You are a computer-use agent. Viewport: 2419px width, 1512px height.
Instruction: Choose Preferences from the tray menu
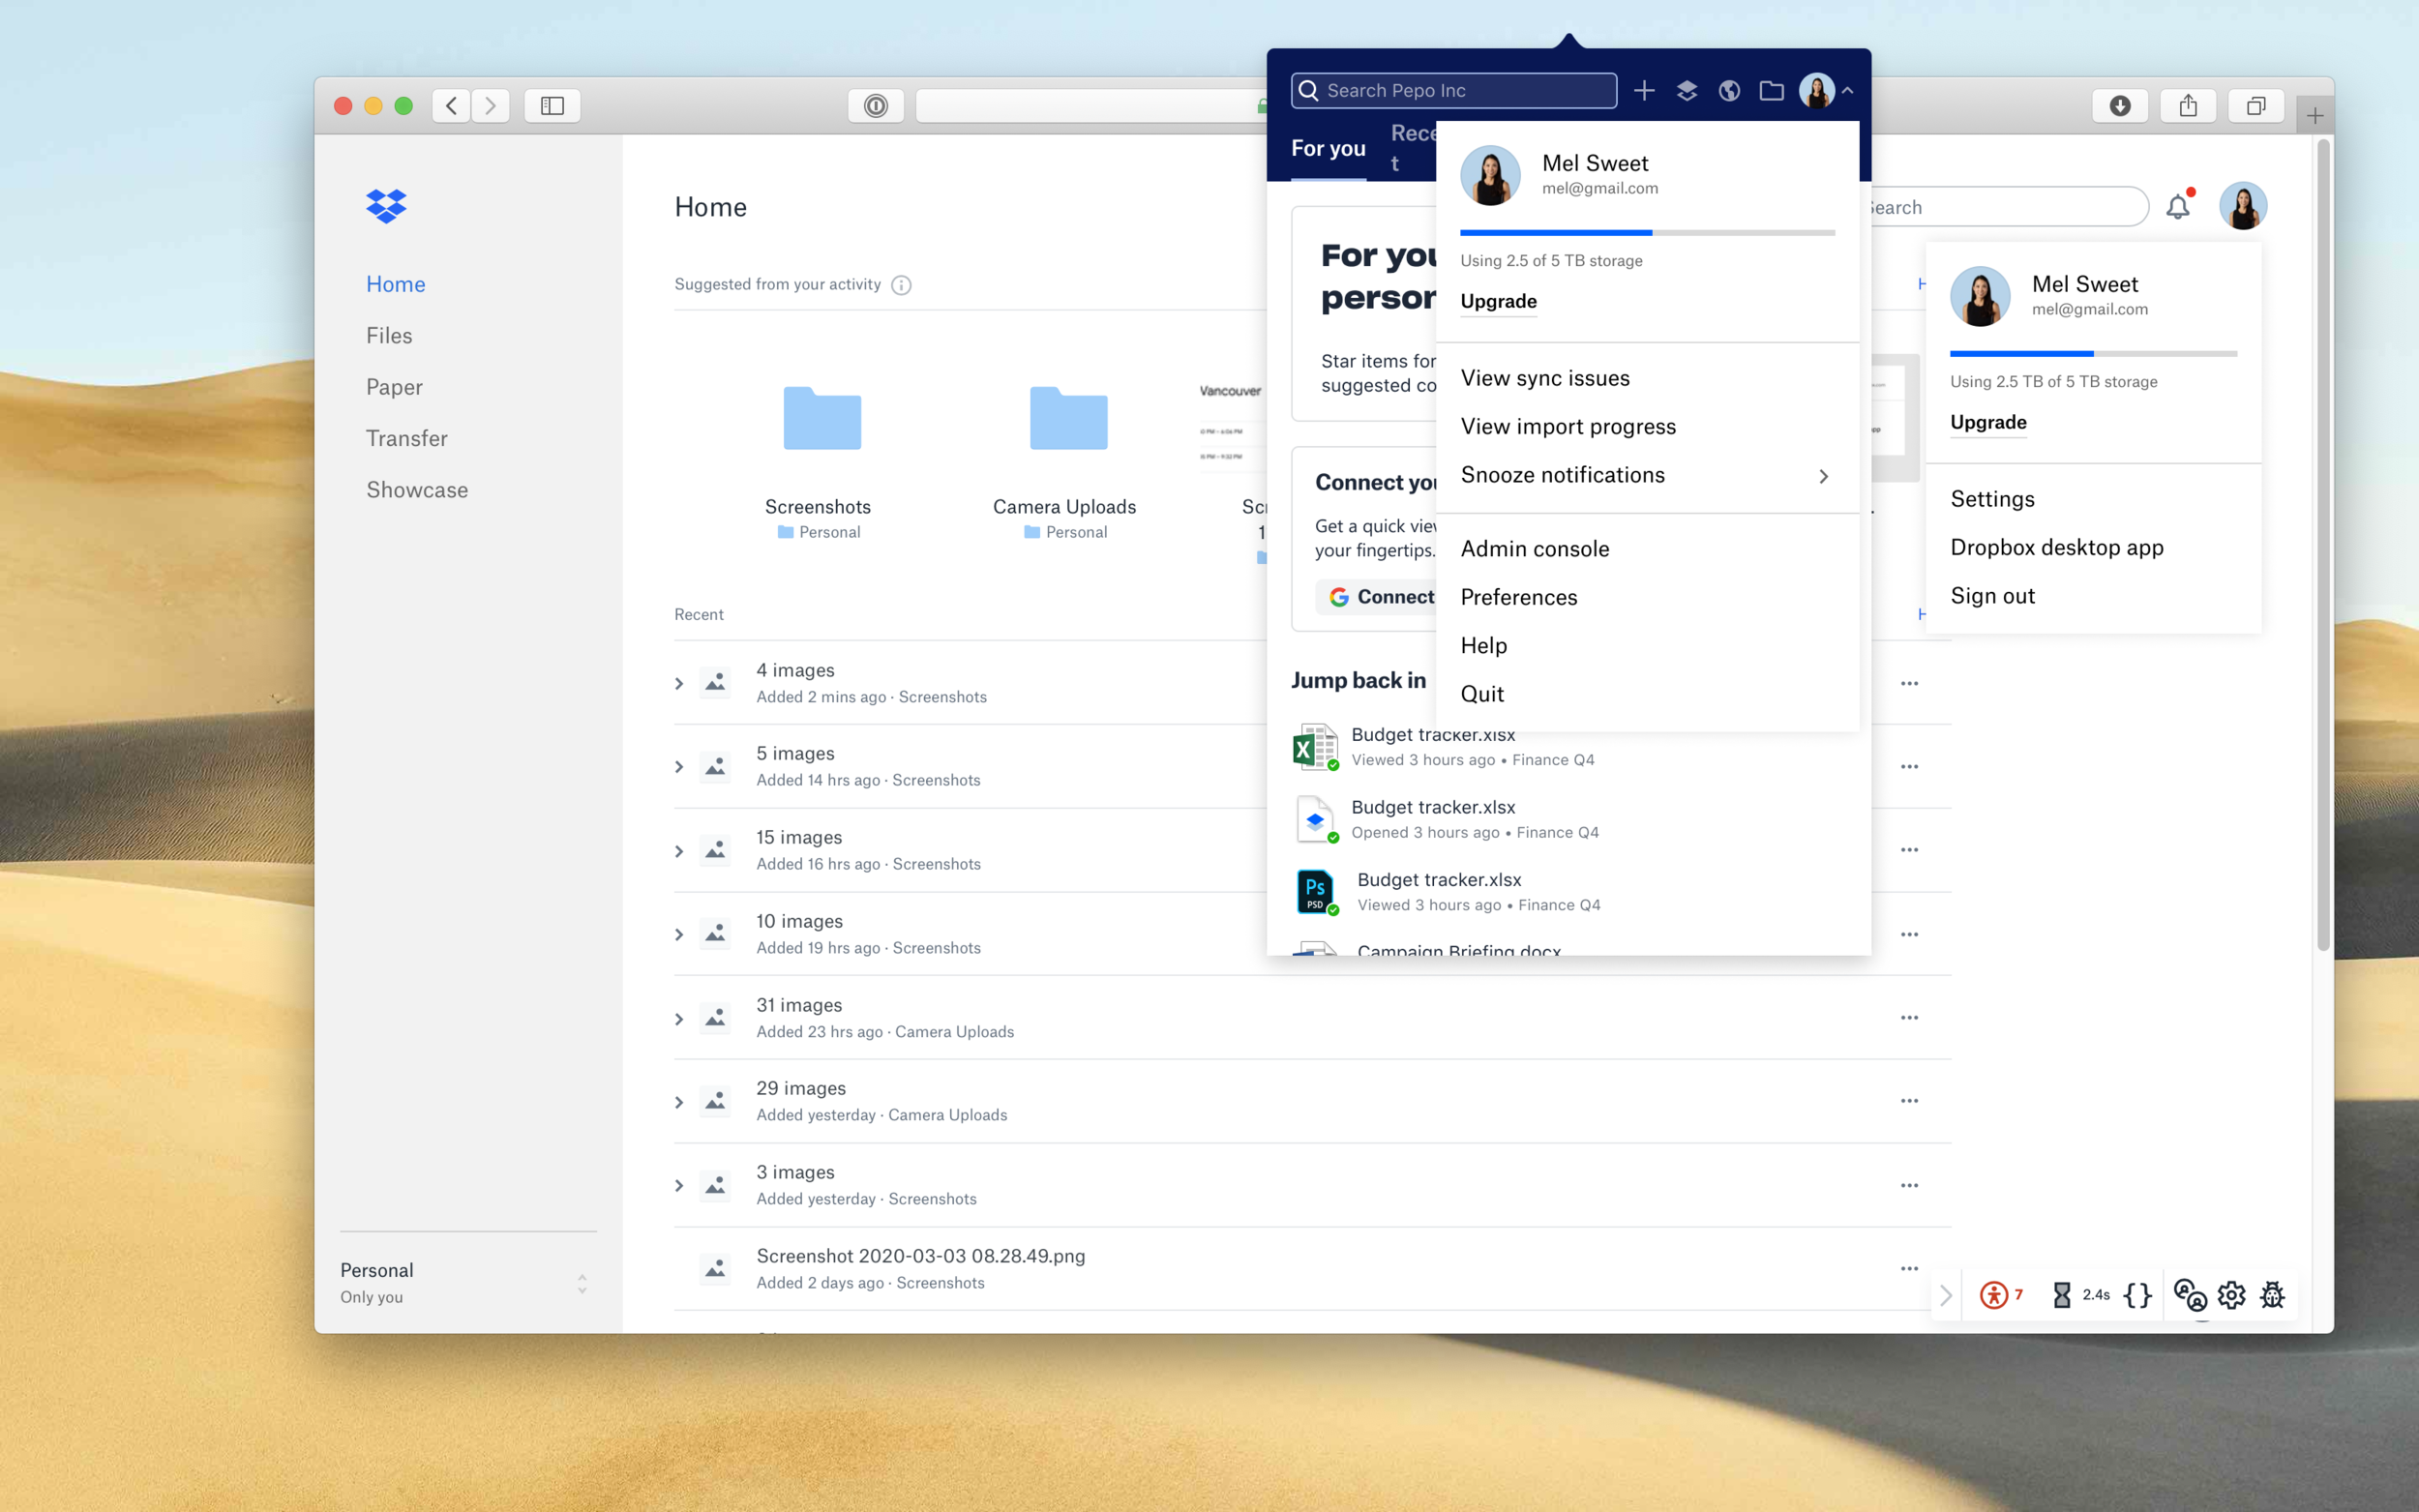click(1518, 597)
